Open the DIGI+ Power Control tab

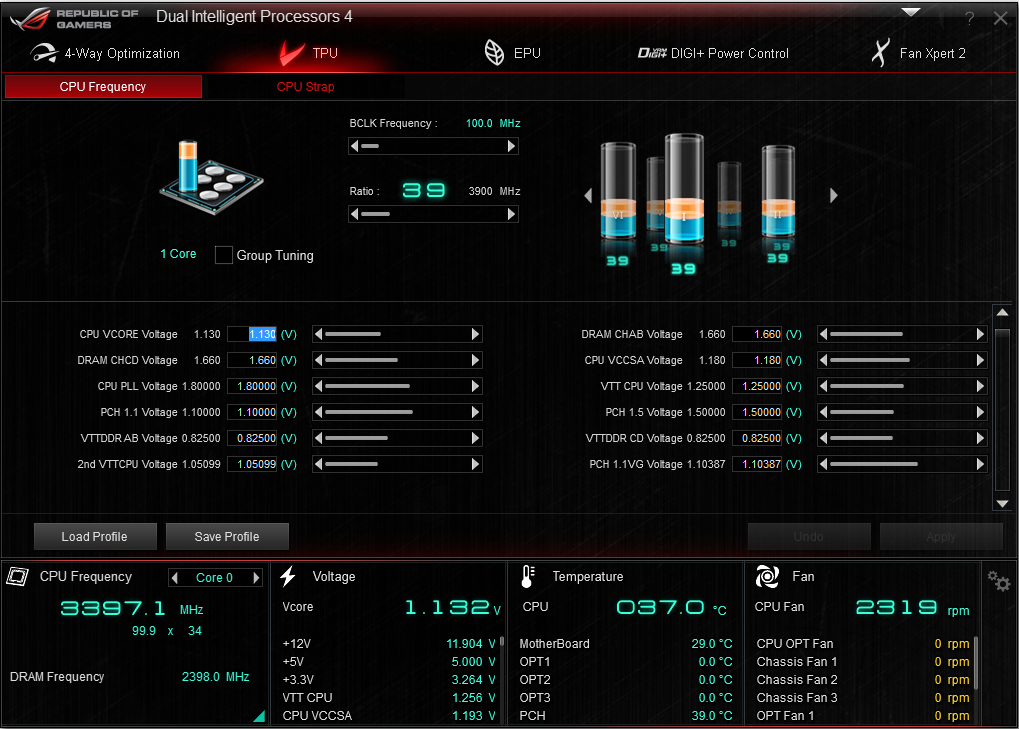(713, 53)
